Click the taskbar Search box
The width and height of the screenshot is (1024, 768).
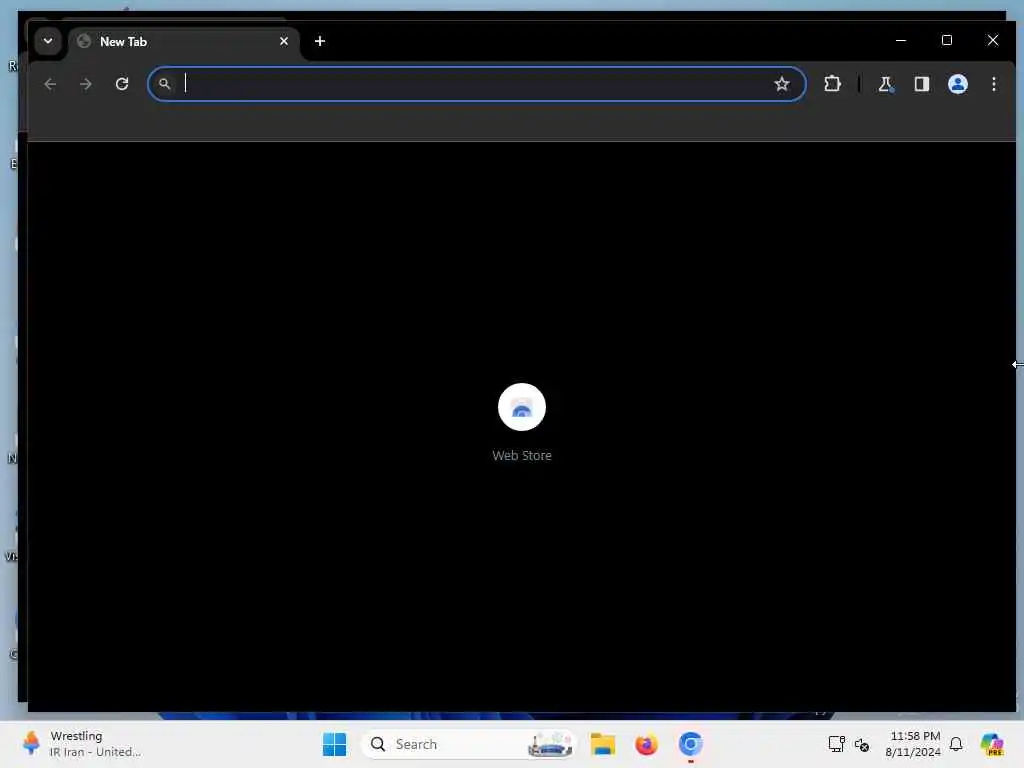coord(469,744)
